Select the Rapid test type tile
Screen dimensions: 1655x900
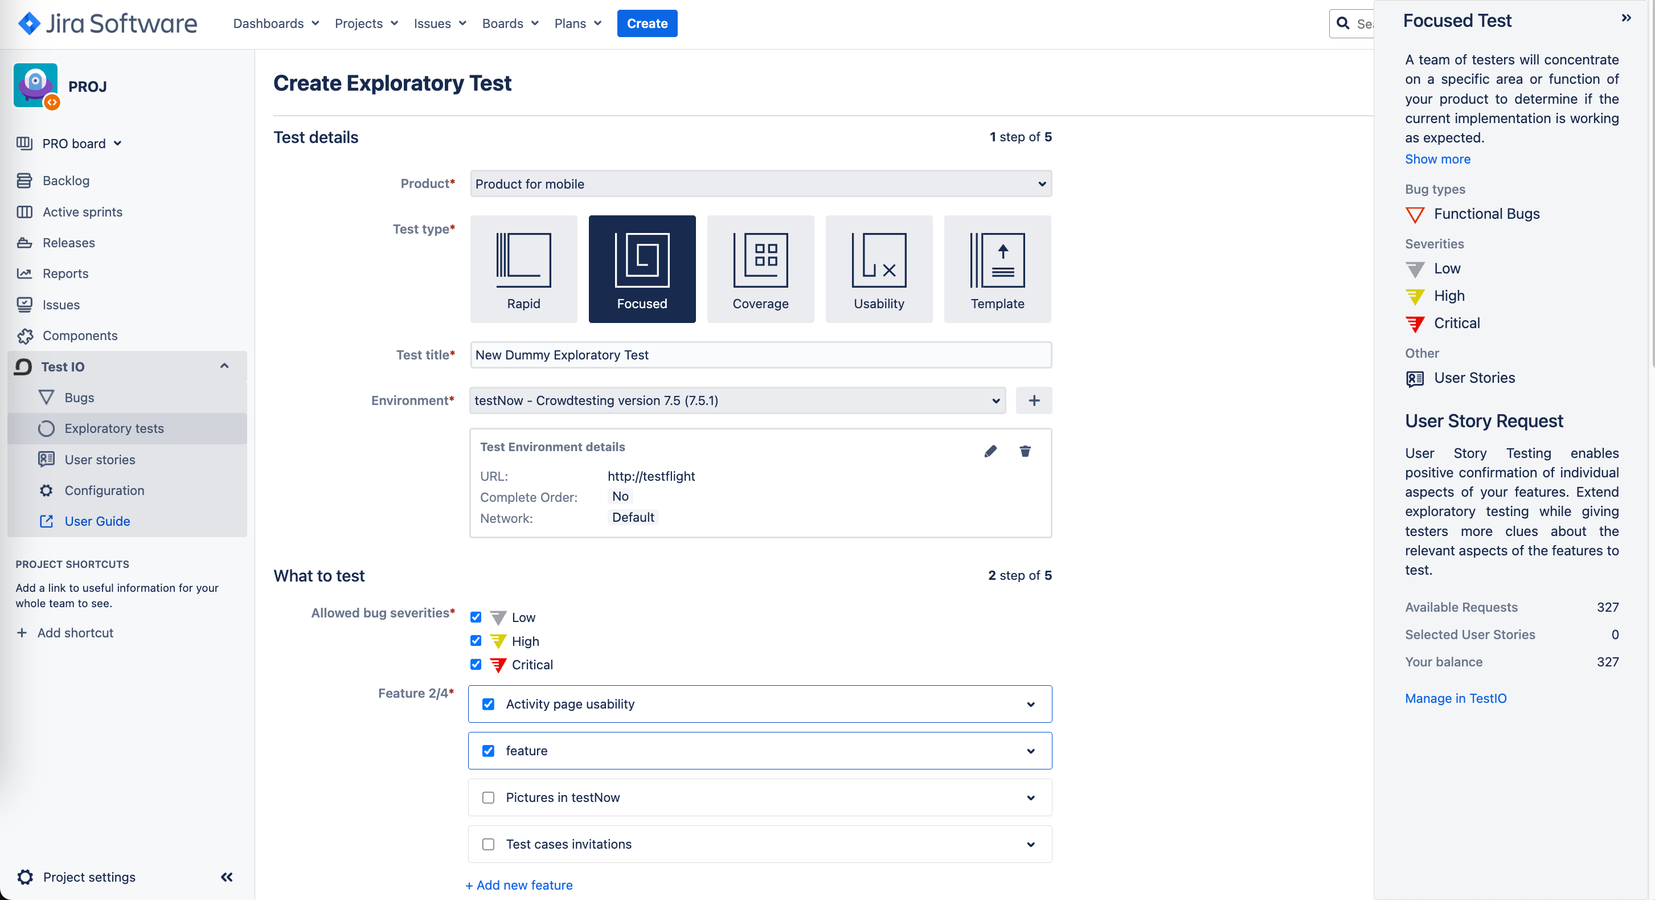pos(523,269)
